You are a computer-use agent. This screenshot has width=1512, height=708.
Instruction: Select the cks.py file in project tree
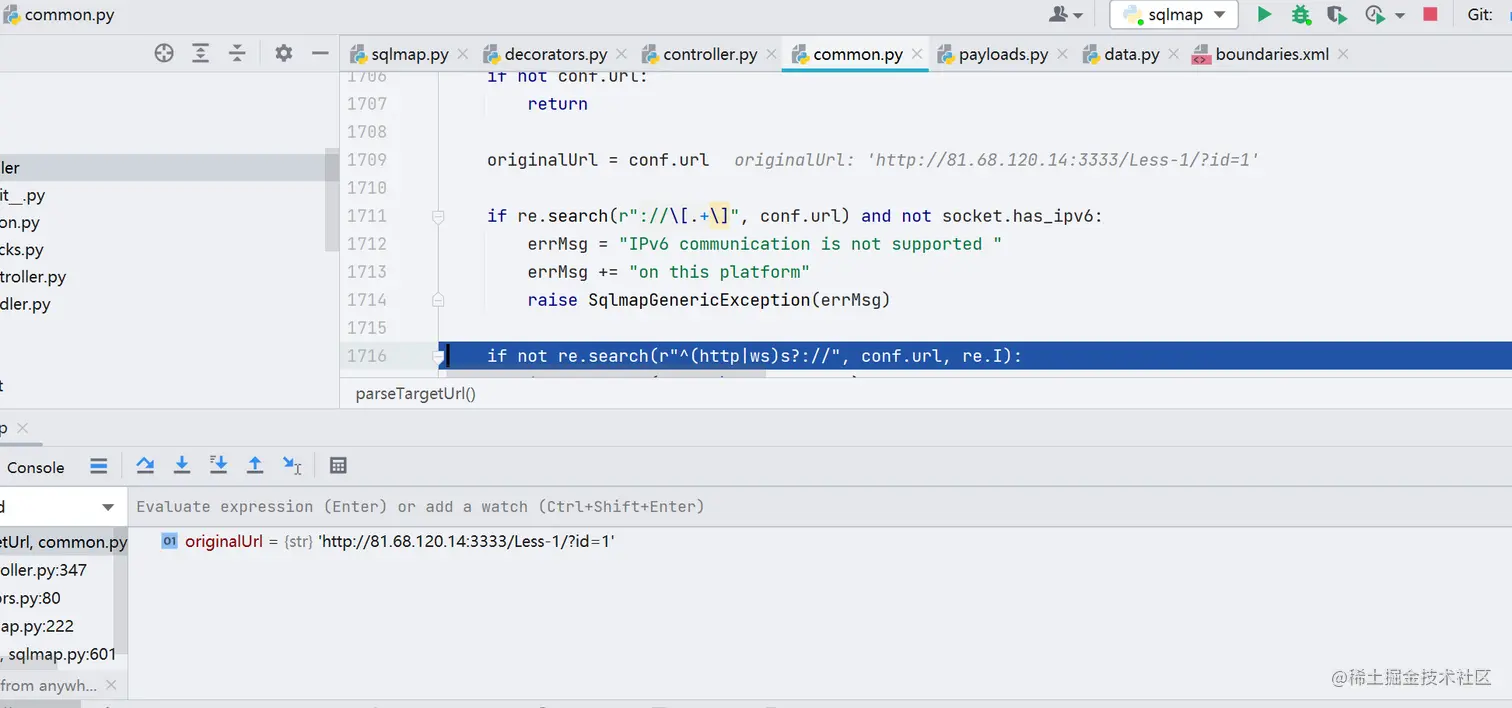[x=22, y=250]
